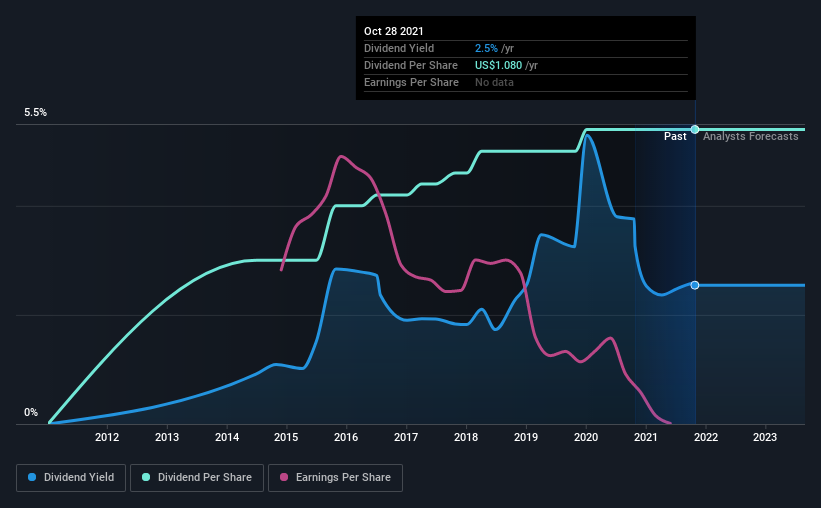Toggle the Dividend Yield legend button
This screenshot has width=821, height=508.
(x=71, y=478)
